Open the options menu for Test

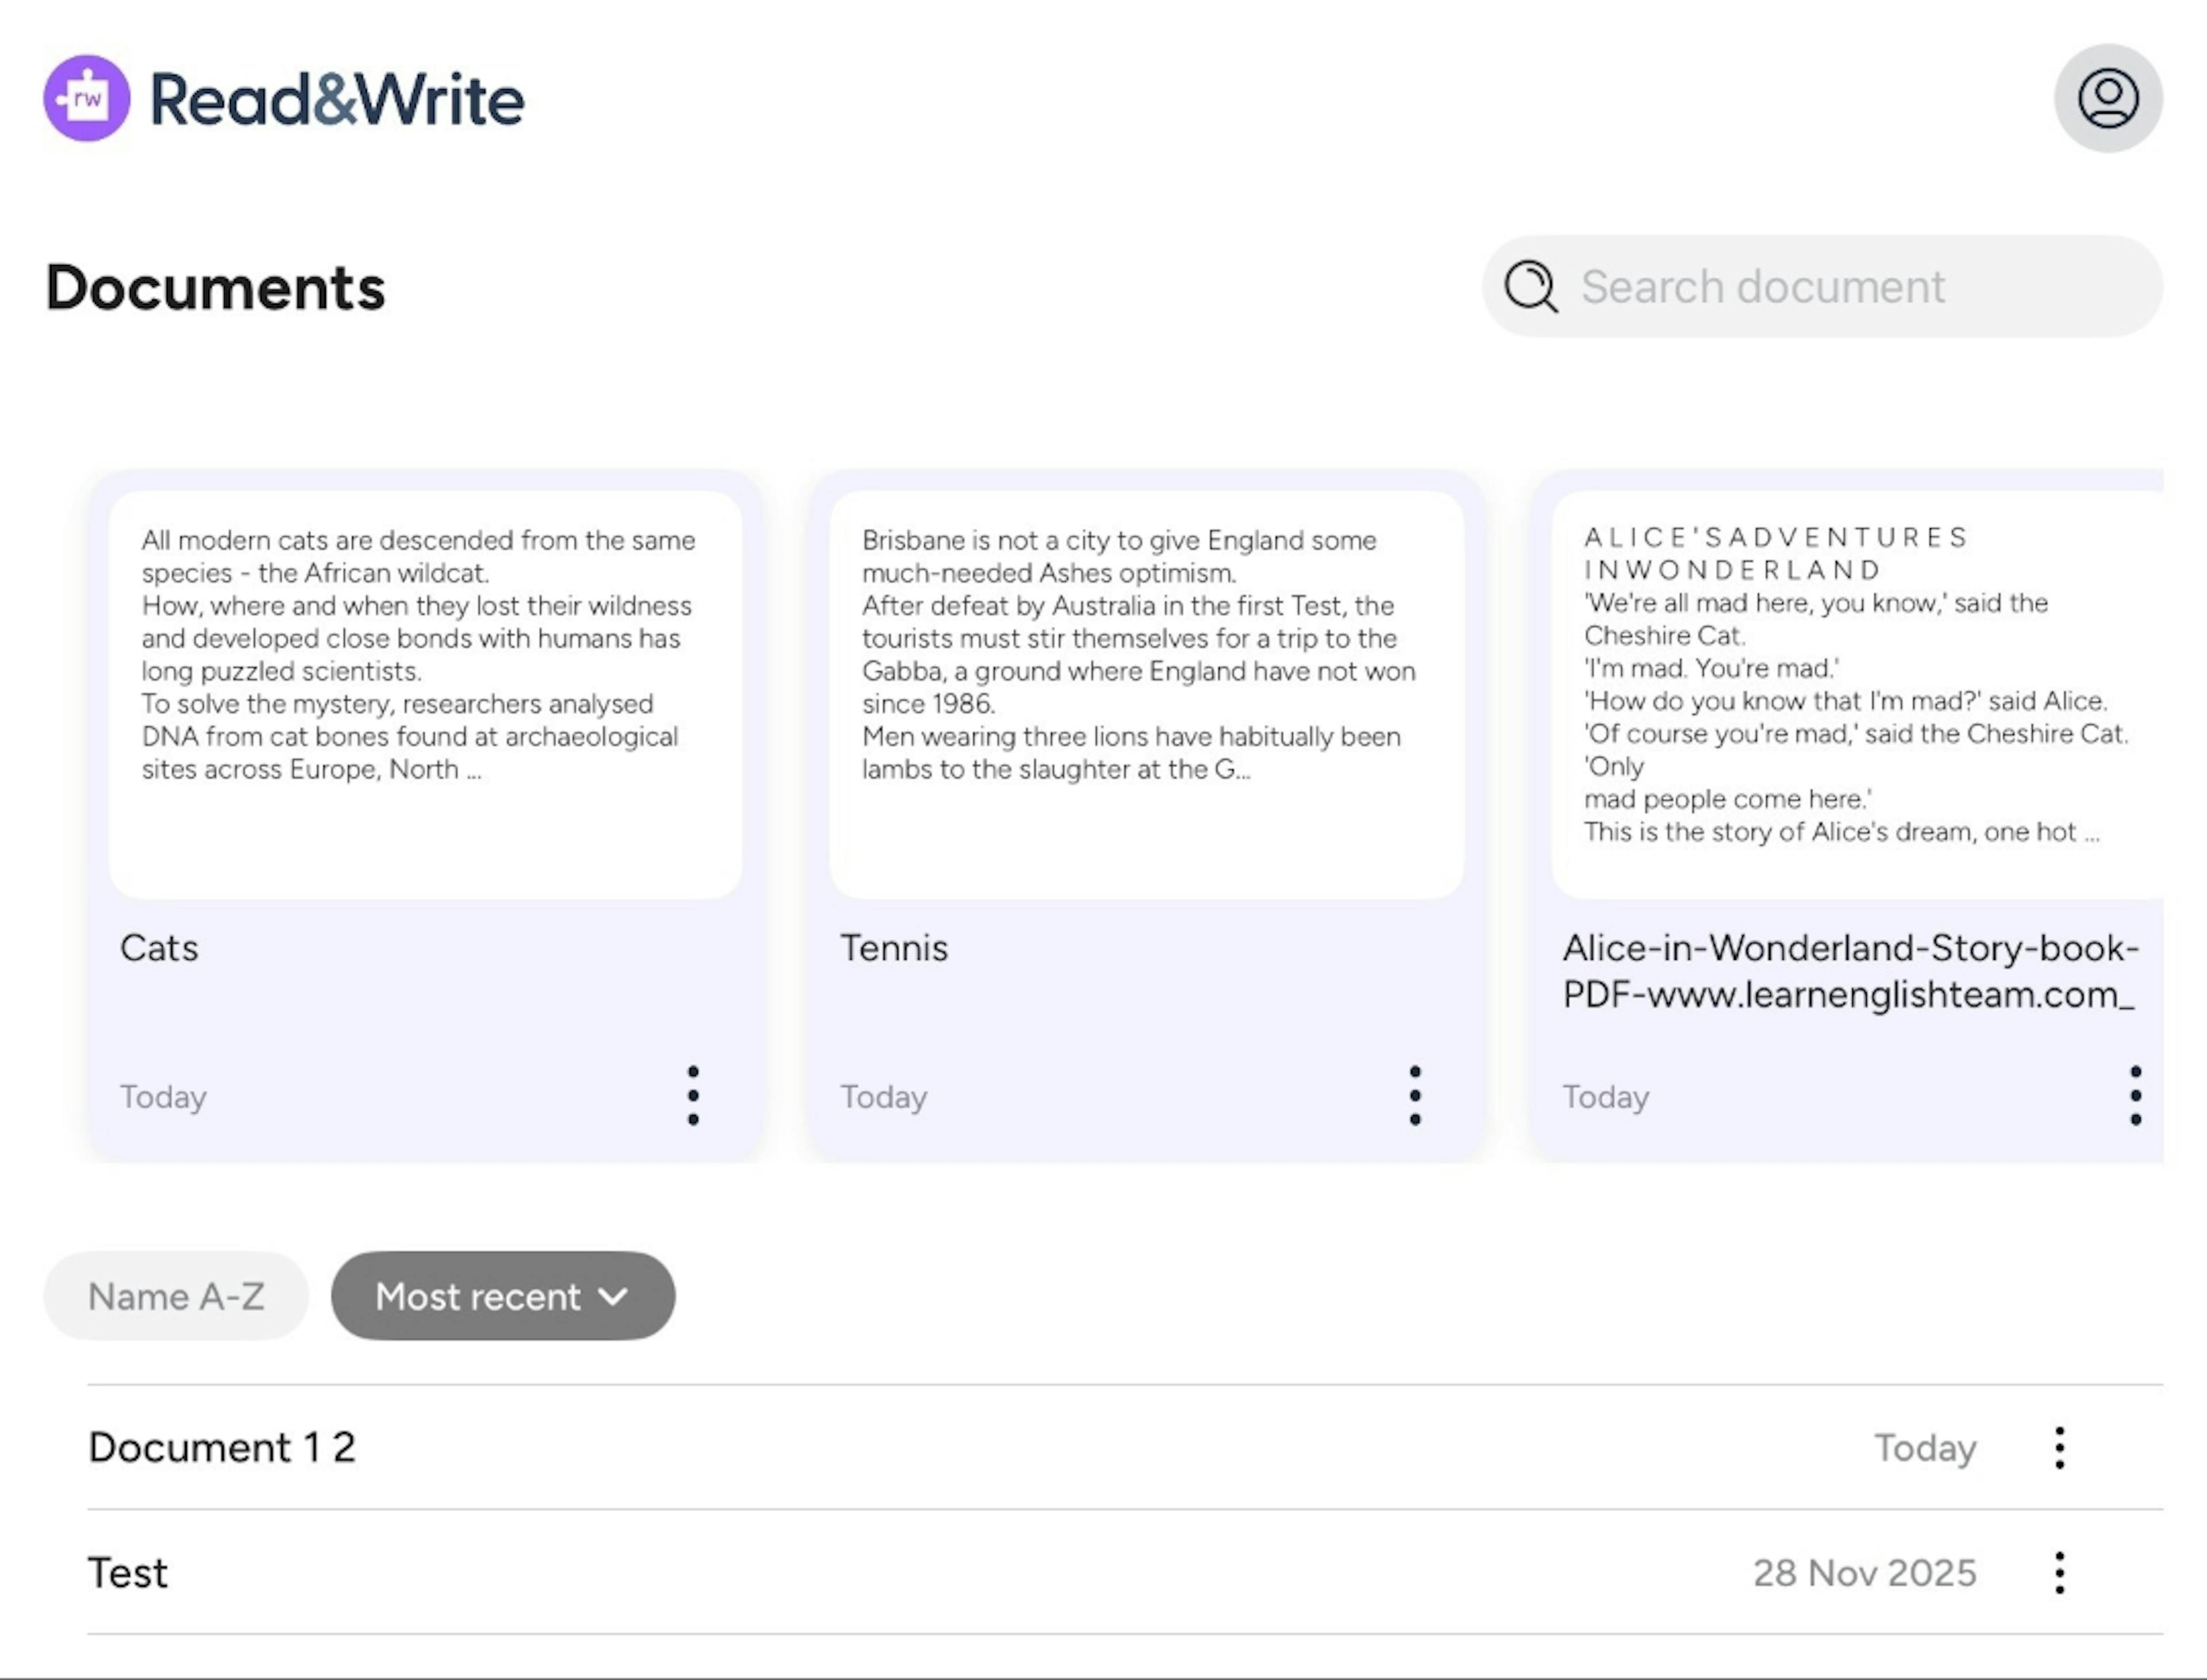point(2059,1573)
